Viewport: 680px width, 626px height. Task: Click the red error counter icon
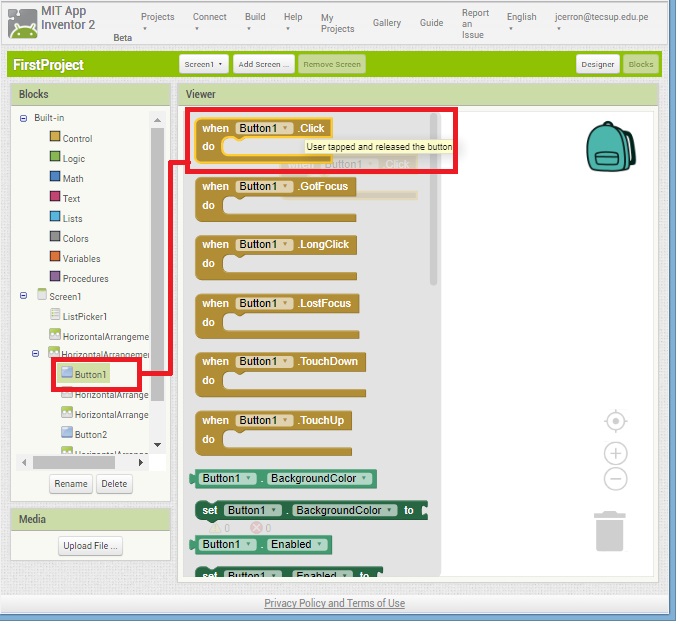pyautogui.click(x=256, y=528)
